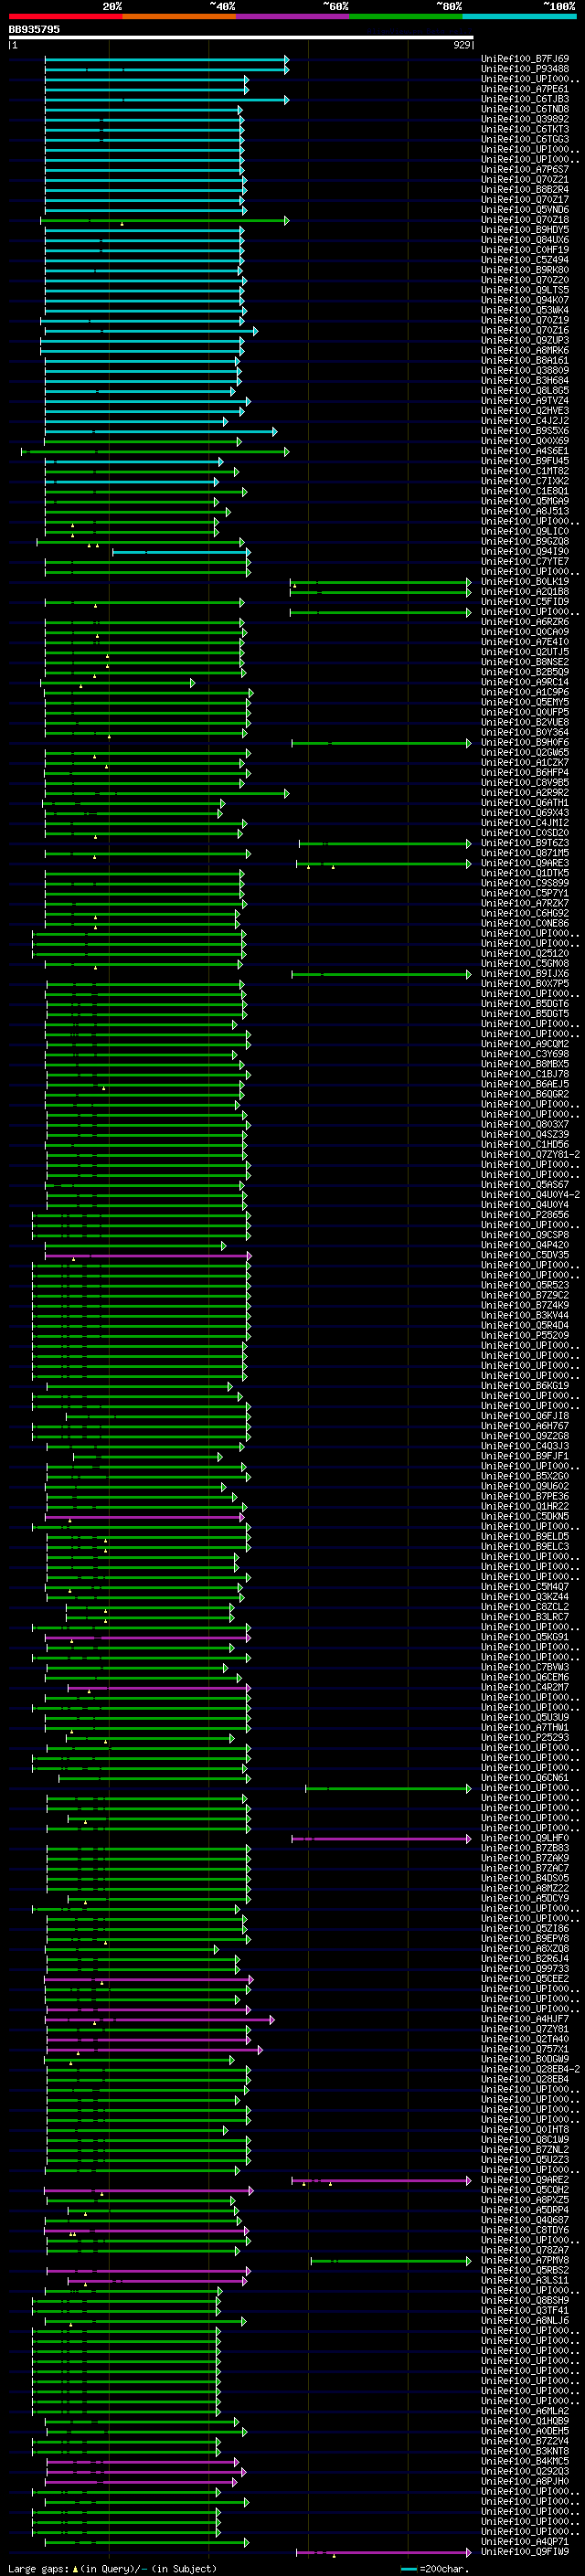Click the orange ~40% identity legend segment

(179, 16)
